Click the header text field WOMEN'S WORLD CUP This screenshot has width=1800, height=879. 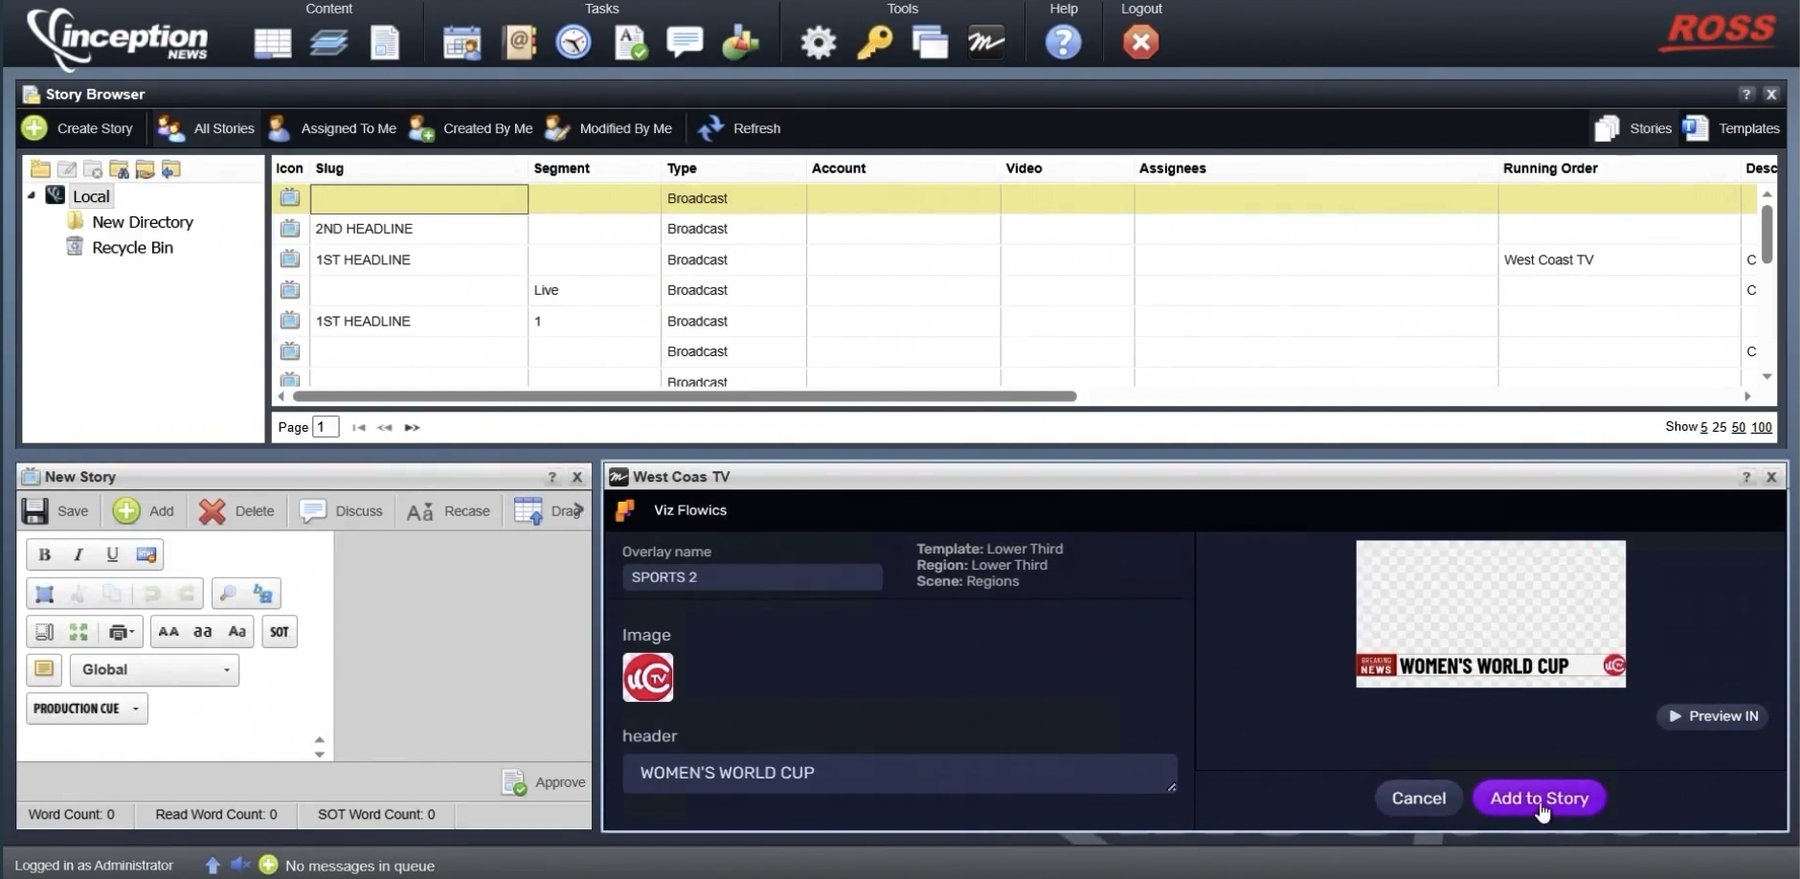pos(899,773)
